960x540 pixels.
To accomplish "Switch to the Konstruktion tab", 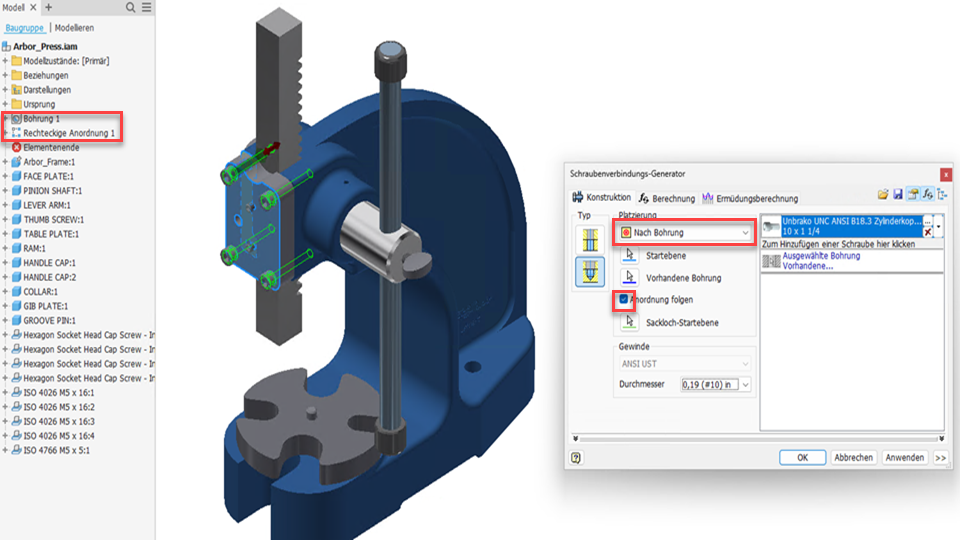I will click(x=602, y=197).
